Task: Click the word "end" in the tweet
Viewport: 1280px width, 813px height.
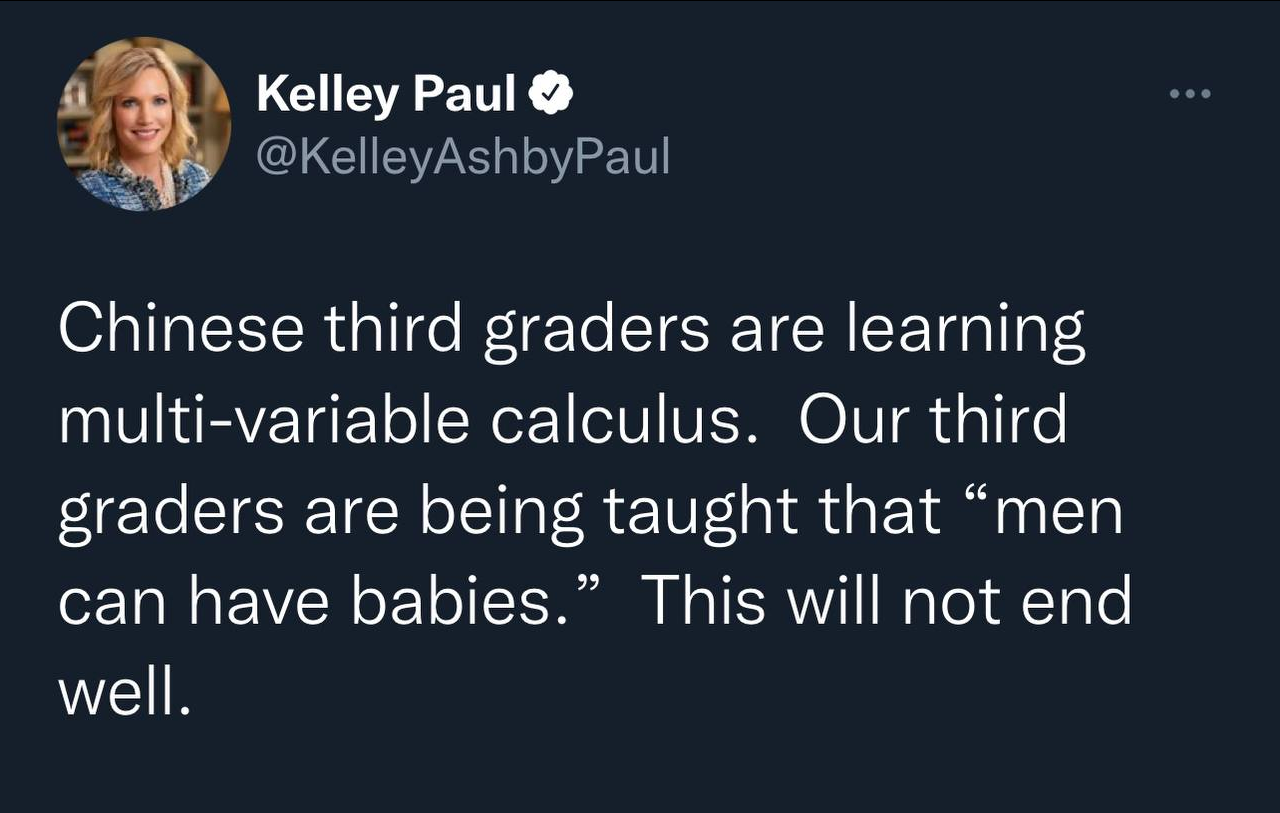Action: [x=1085, y=600]
